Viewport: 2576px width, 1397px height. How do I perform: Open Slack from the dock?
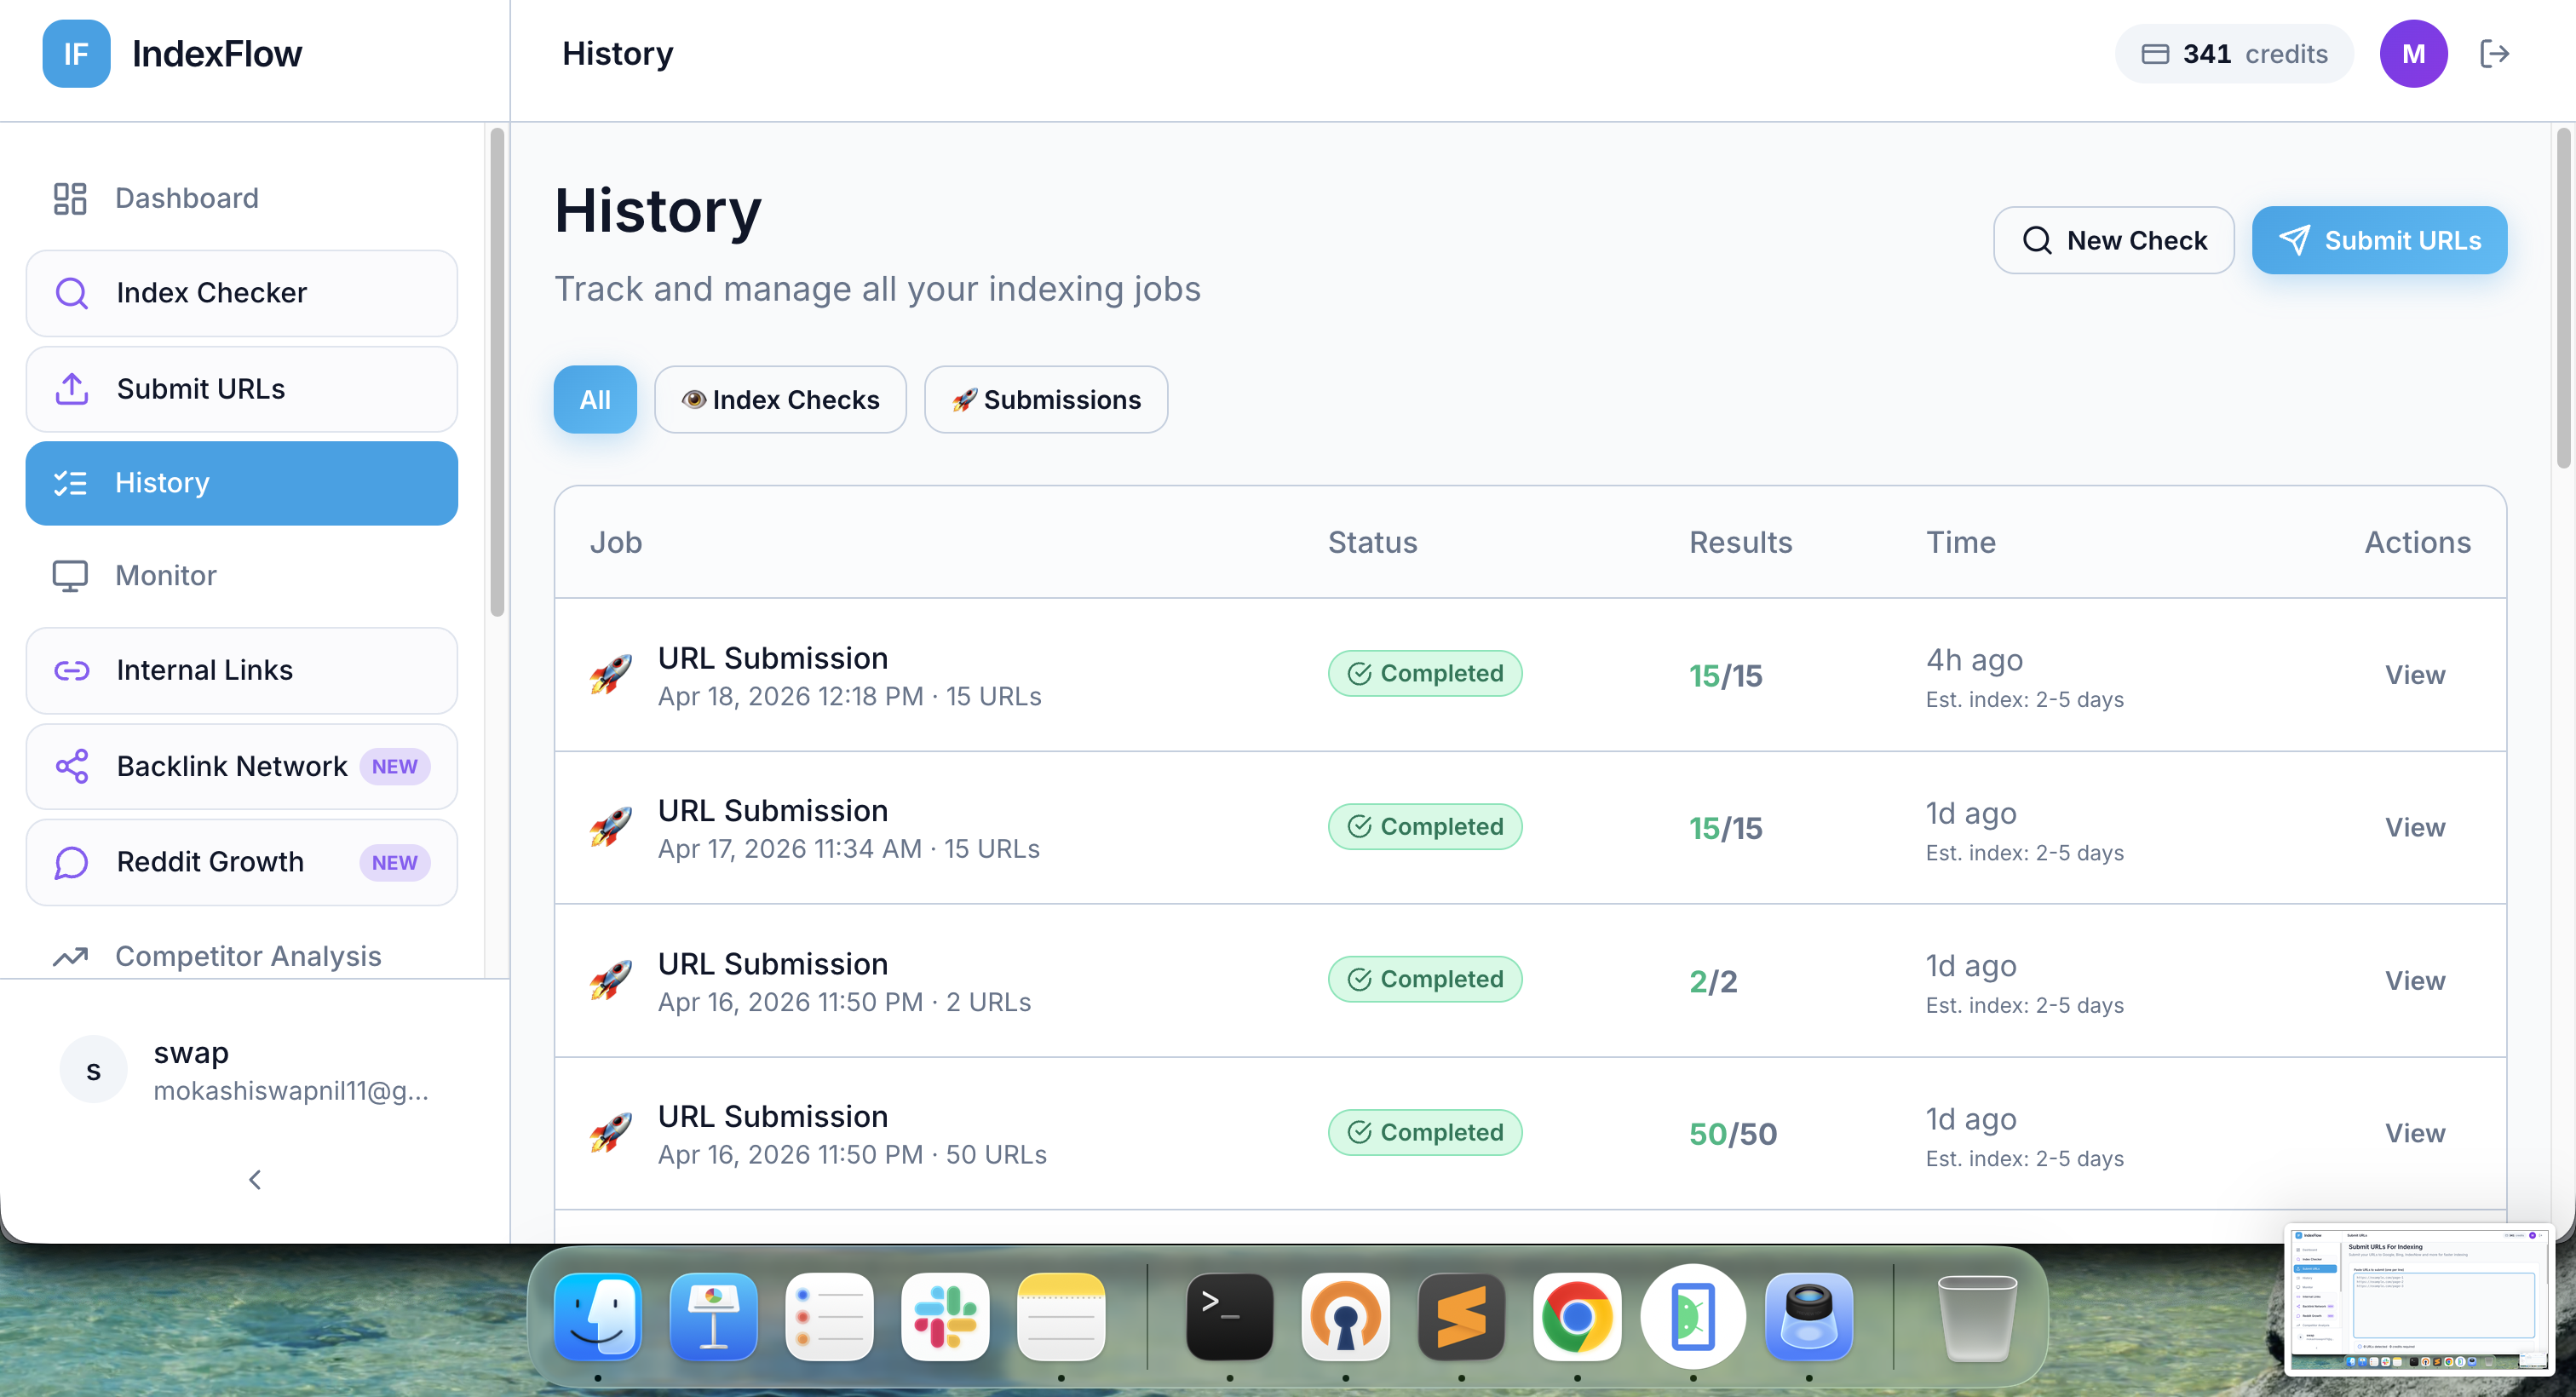(x=944, y=1317)
